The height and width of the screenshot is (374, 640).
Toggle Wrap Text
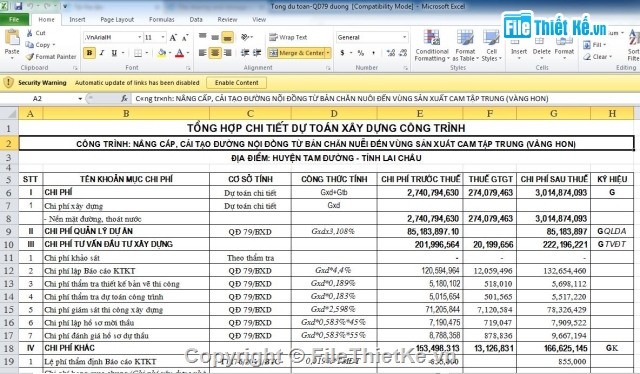[x=288, y=37]
